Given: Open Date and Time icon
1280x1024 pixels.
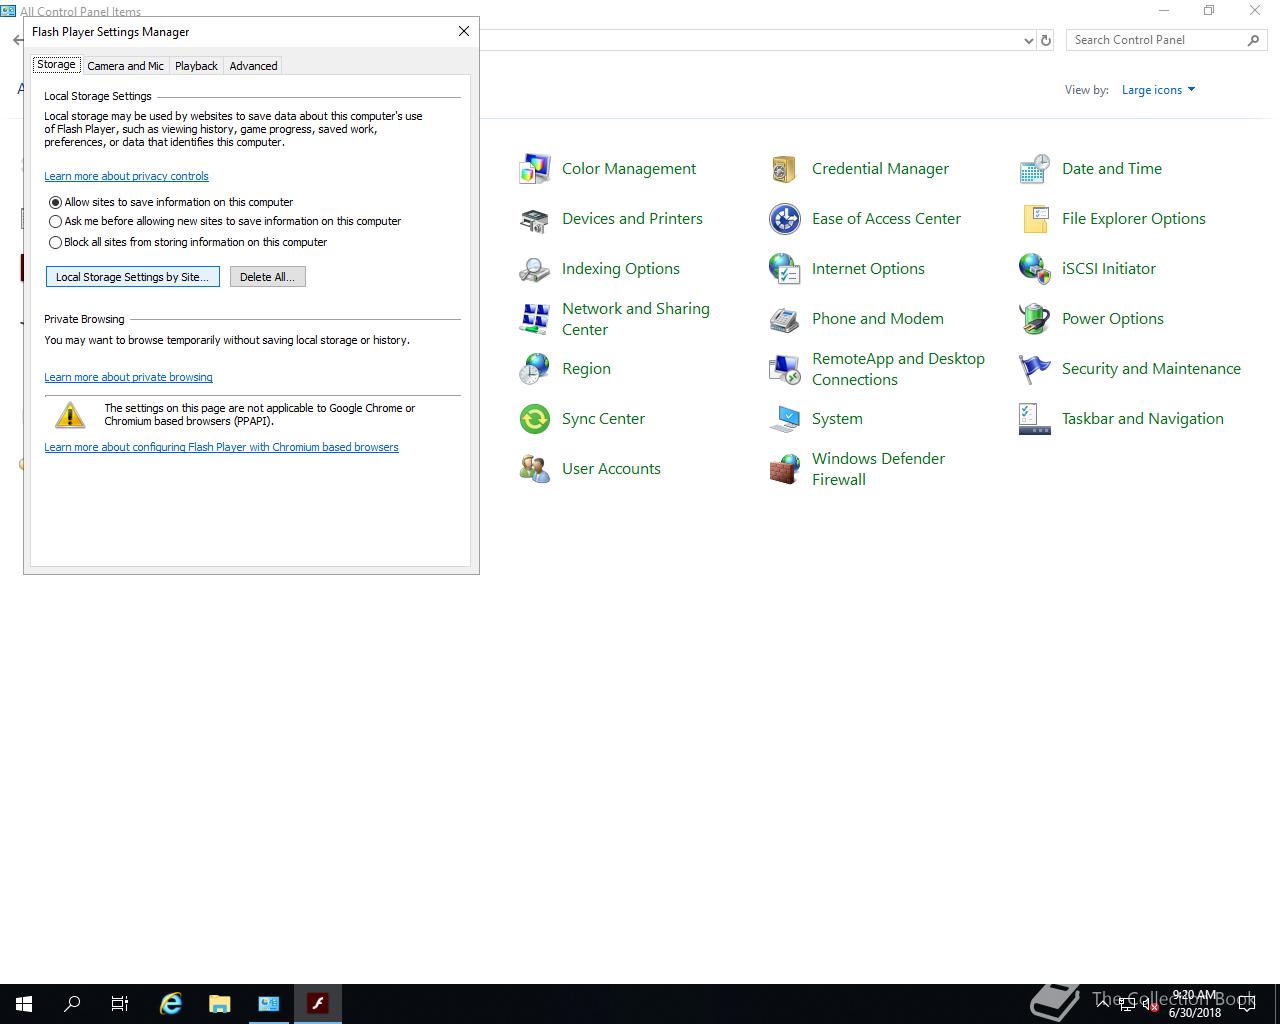Looking at the screenshot, I should coord(1034,169).
